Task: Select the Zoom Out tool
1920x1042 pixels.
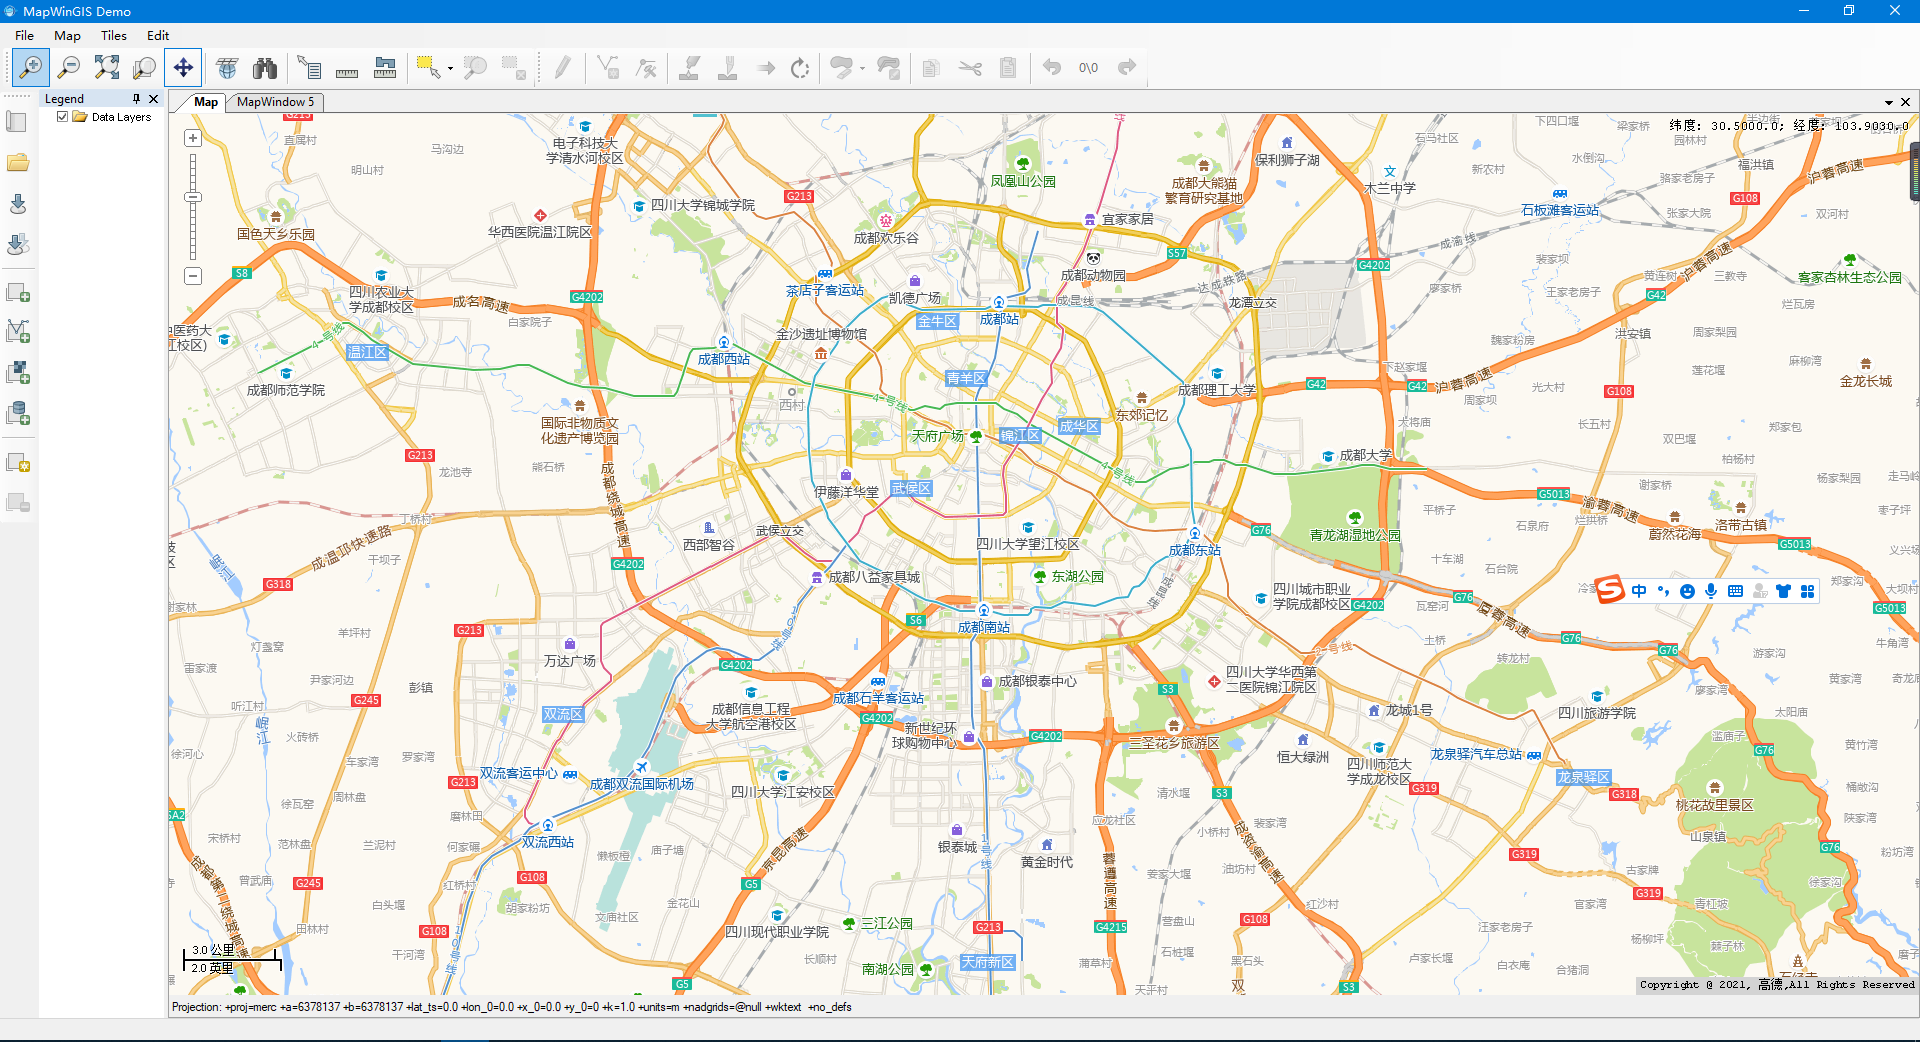Action: (x=69, y=68)
